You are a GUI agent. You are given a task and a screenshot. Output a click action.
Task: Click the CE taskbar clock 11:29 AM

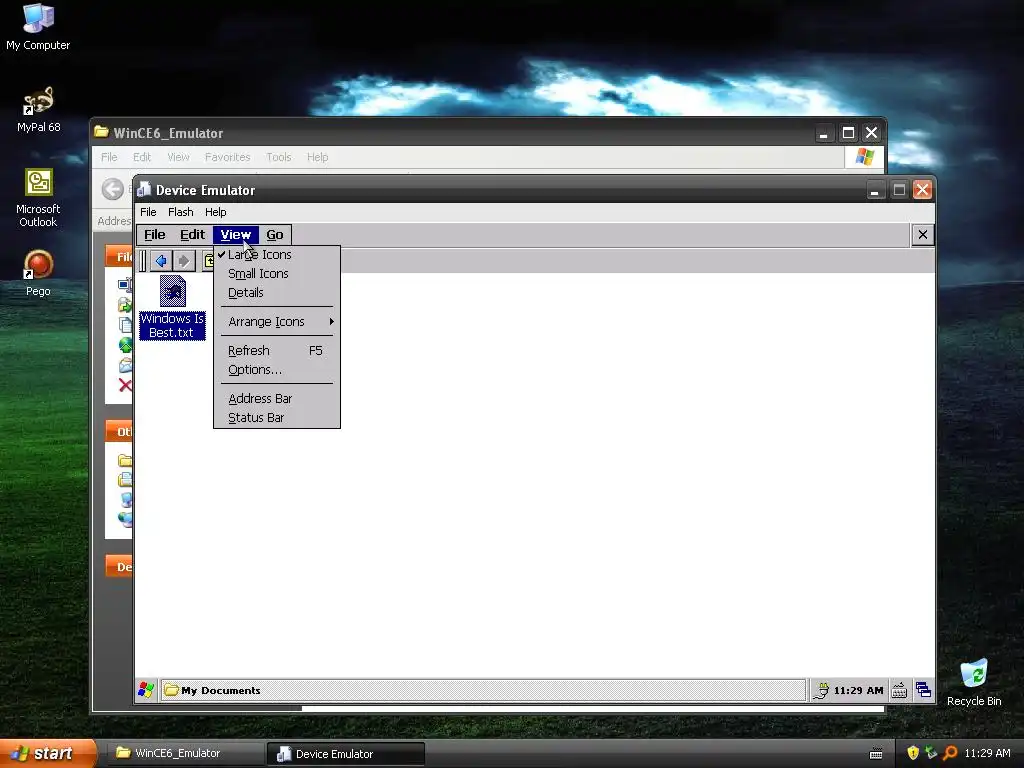[858, 690]
